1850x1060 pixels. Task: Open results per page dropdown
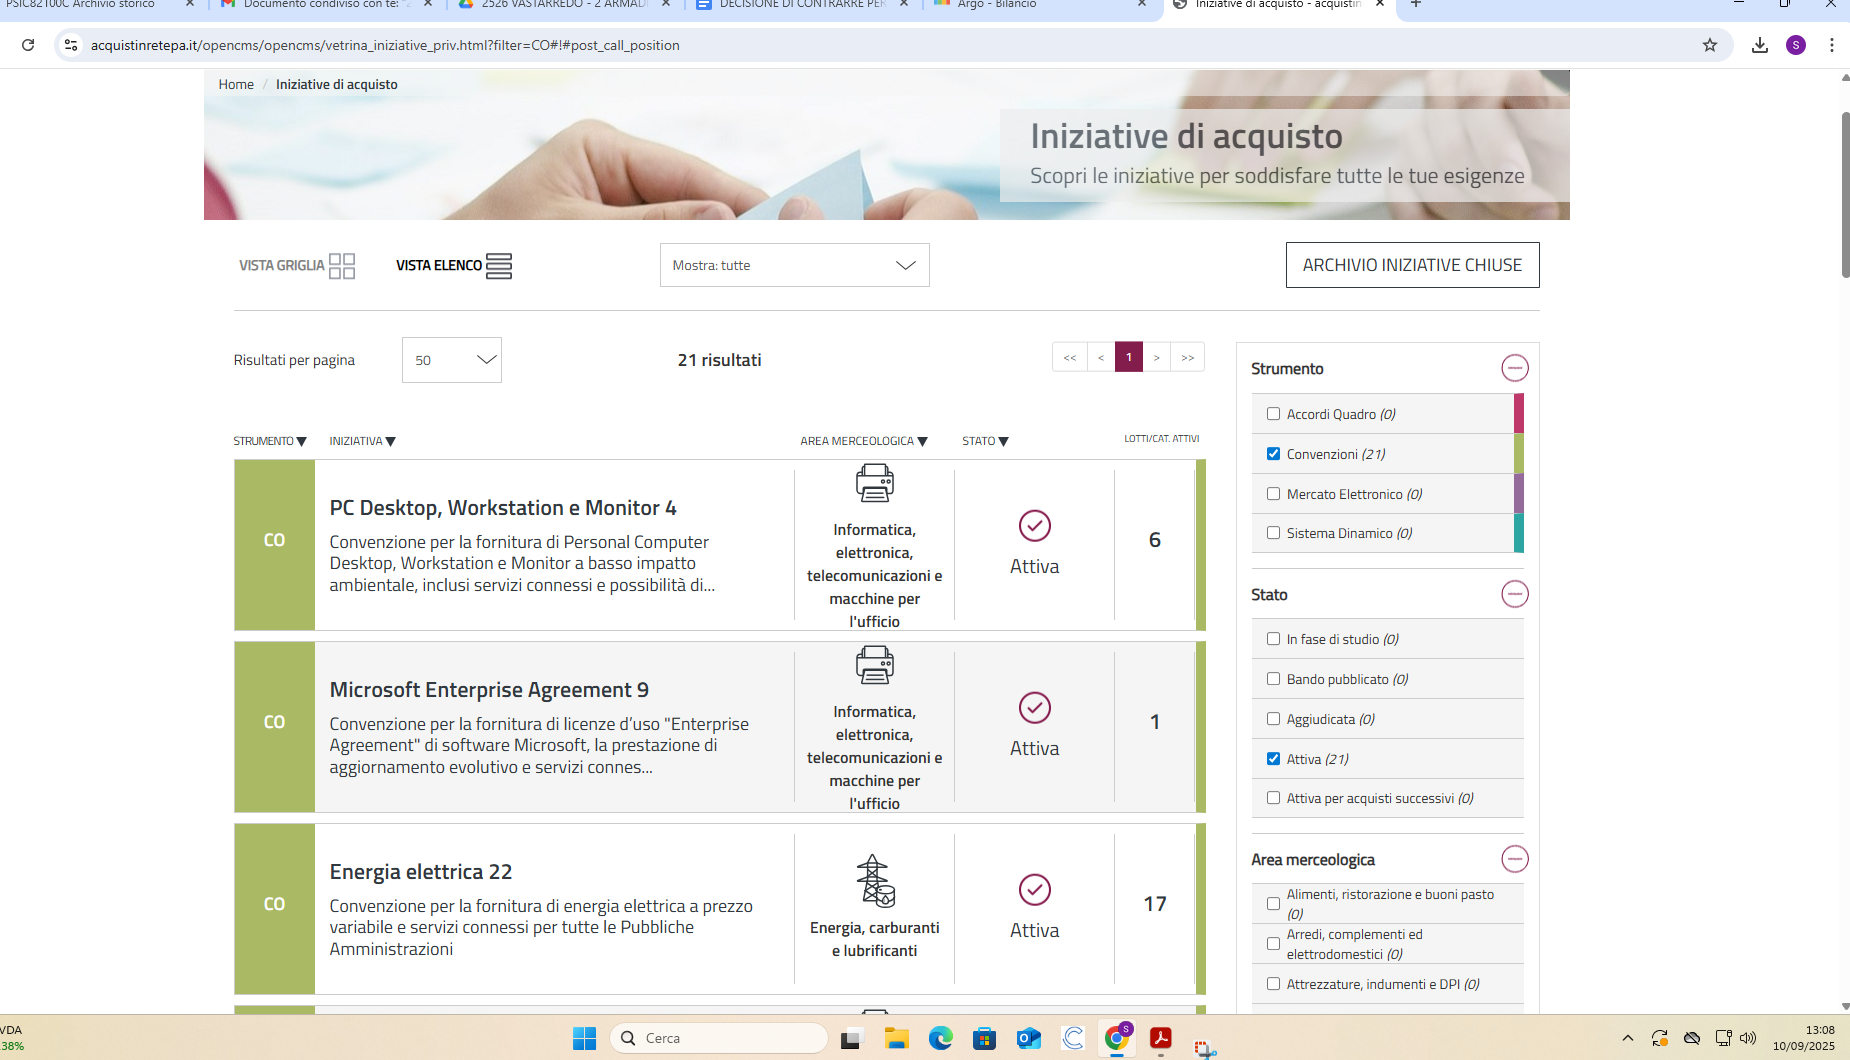click(451, 360)
